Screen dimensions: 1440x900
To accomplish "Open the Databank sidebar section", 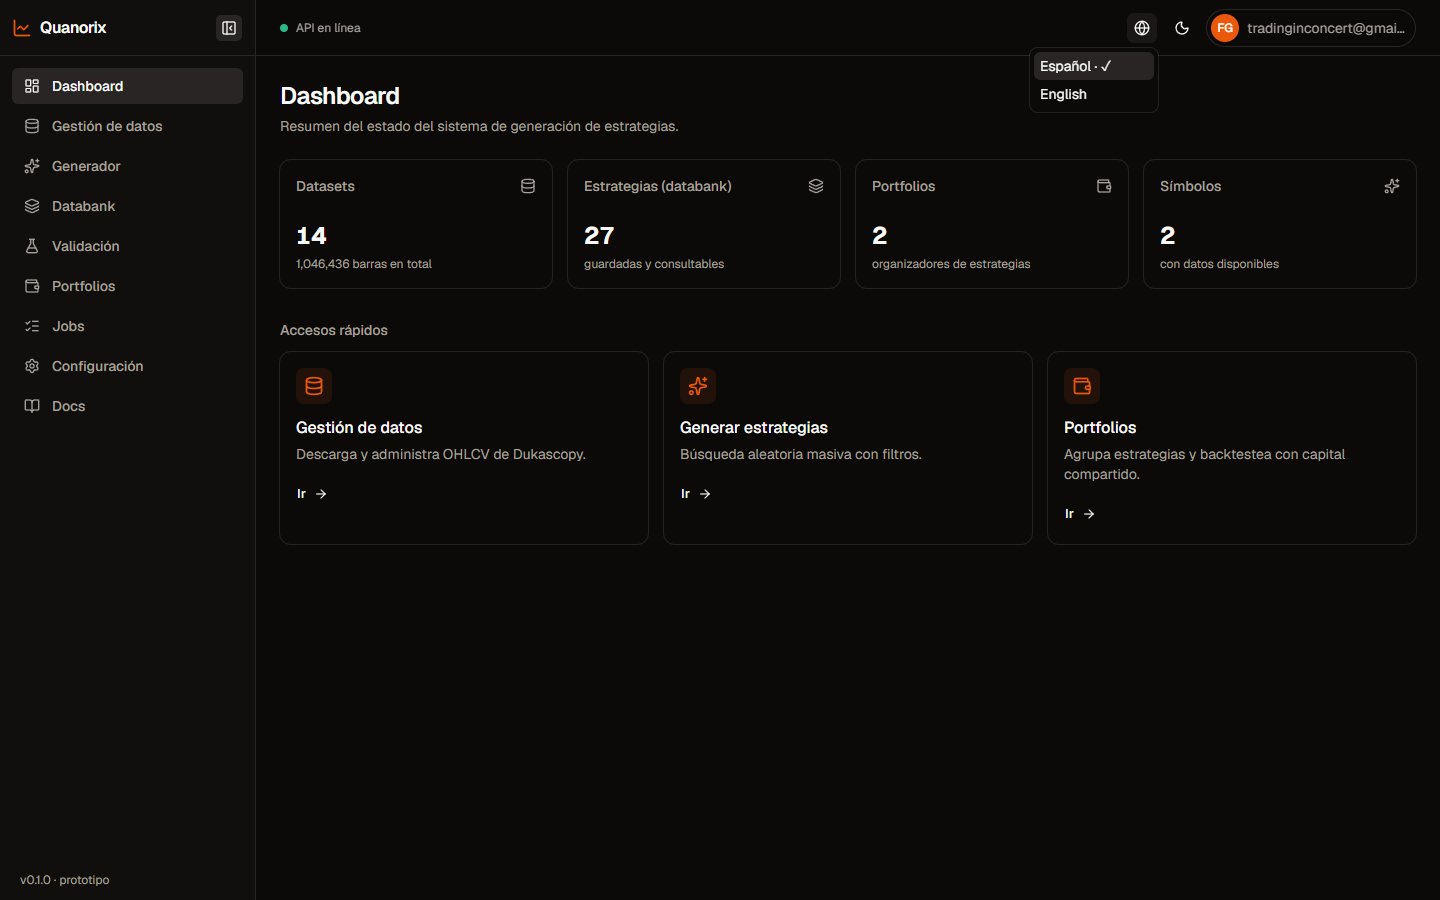I will pos(127,206).
